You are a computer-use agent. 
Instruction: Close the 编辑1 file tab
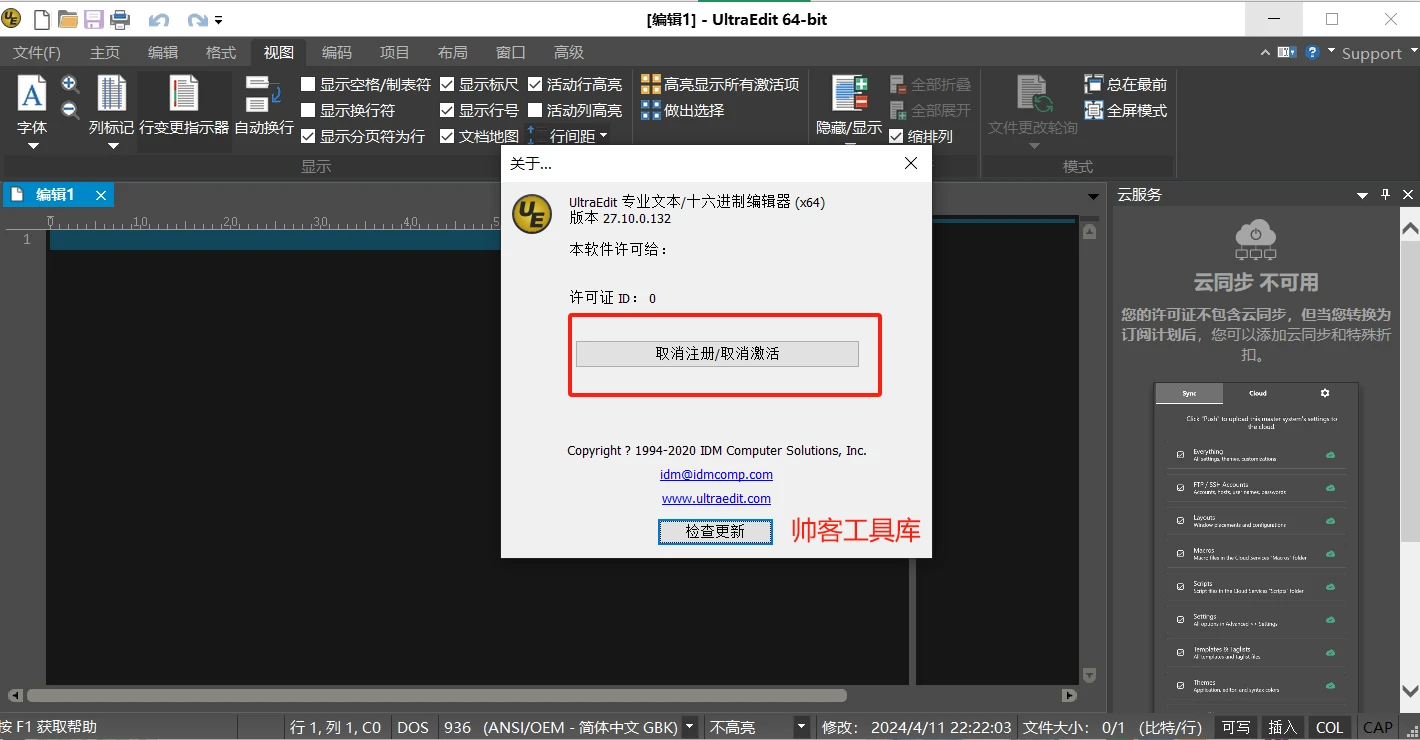point(101,195)
